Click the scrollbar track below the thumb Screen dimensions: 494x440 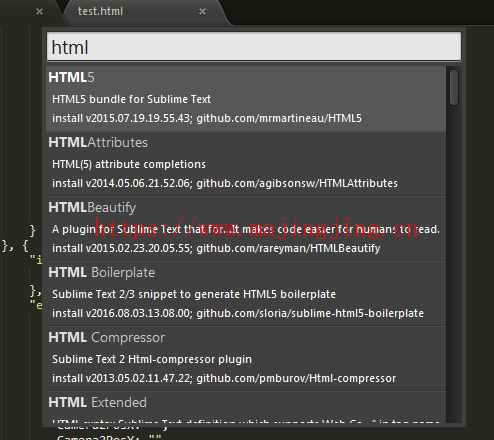click(x=454, y=263)
